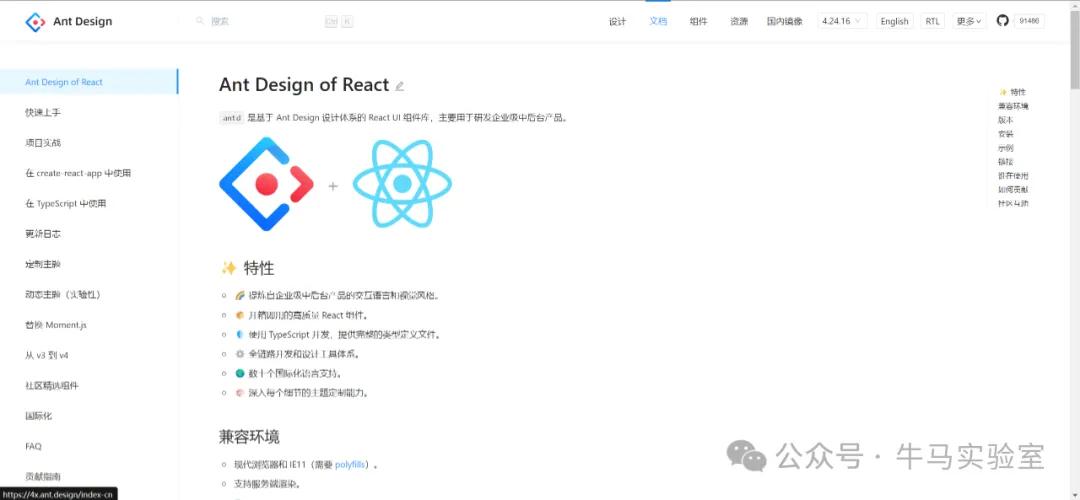The image size is (1080, 500).
Task: Jump to 如何贡献 in the anchor list
Action: pyautogui.click(x=1013, y=189)
